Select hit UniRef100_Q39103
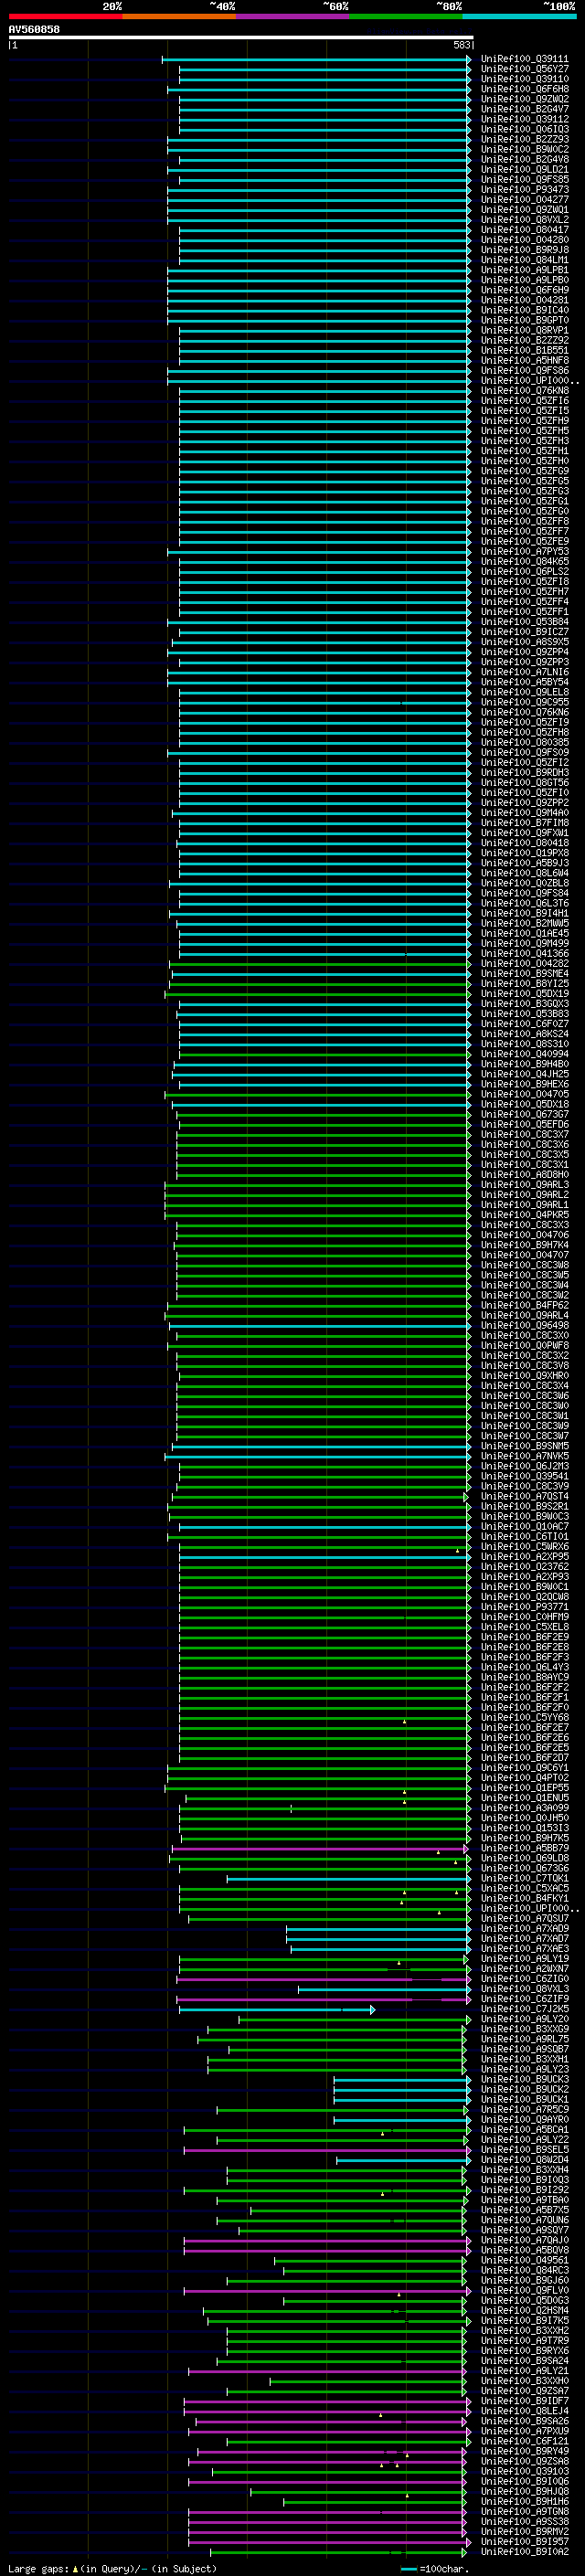585x2576 pixels. (524, 2470)
